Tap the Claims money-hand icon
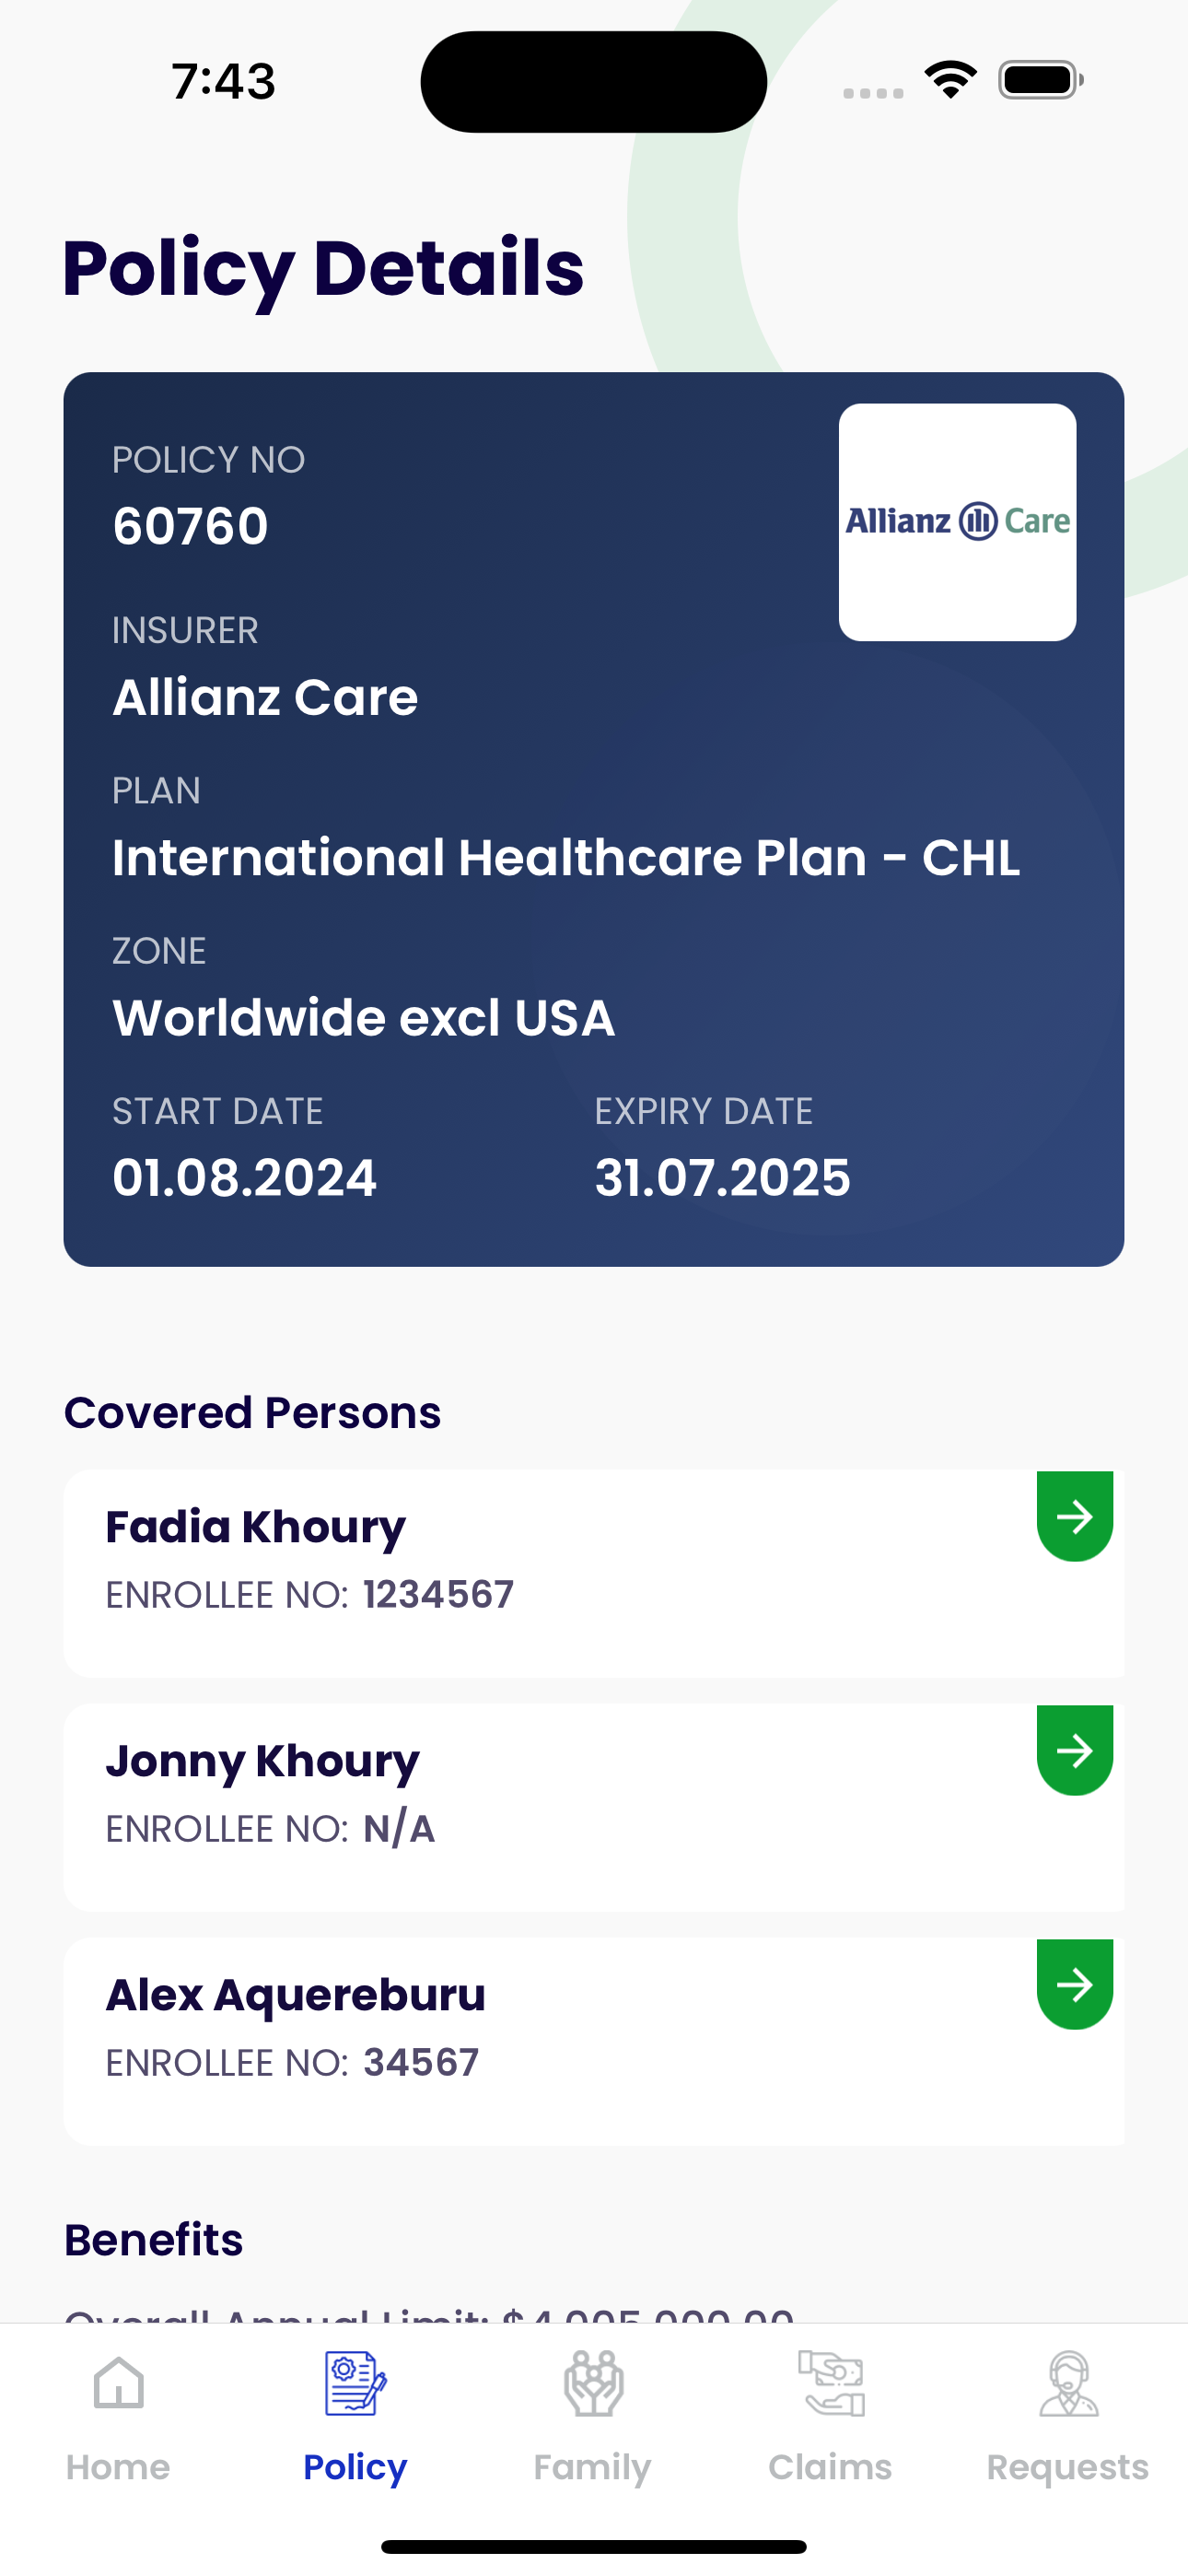This screenshot has height=2576, width=1188. 831,2384
